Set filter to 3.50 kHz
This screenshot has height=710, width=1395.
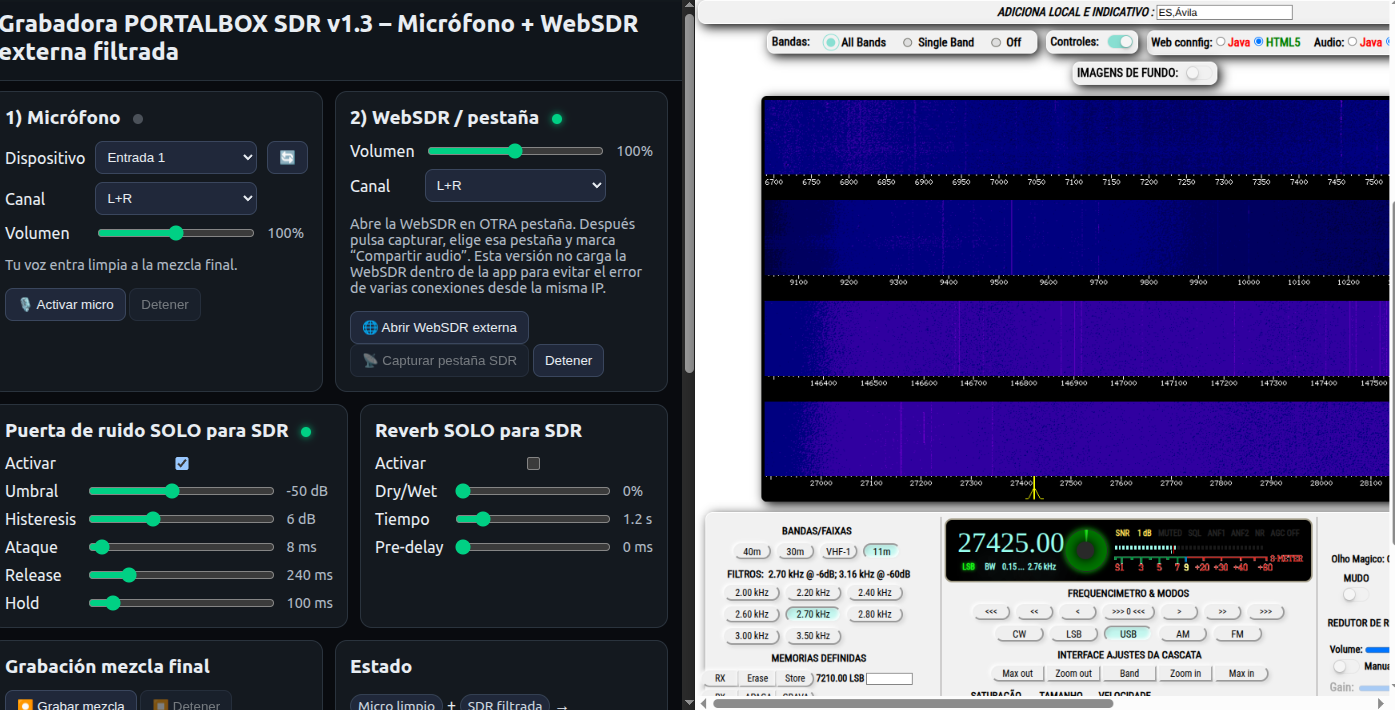[x=813, y=636]
